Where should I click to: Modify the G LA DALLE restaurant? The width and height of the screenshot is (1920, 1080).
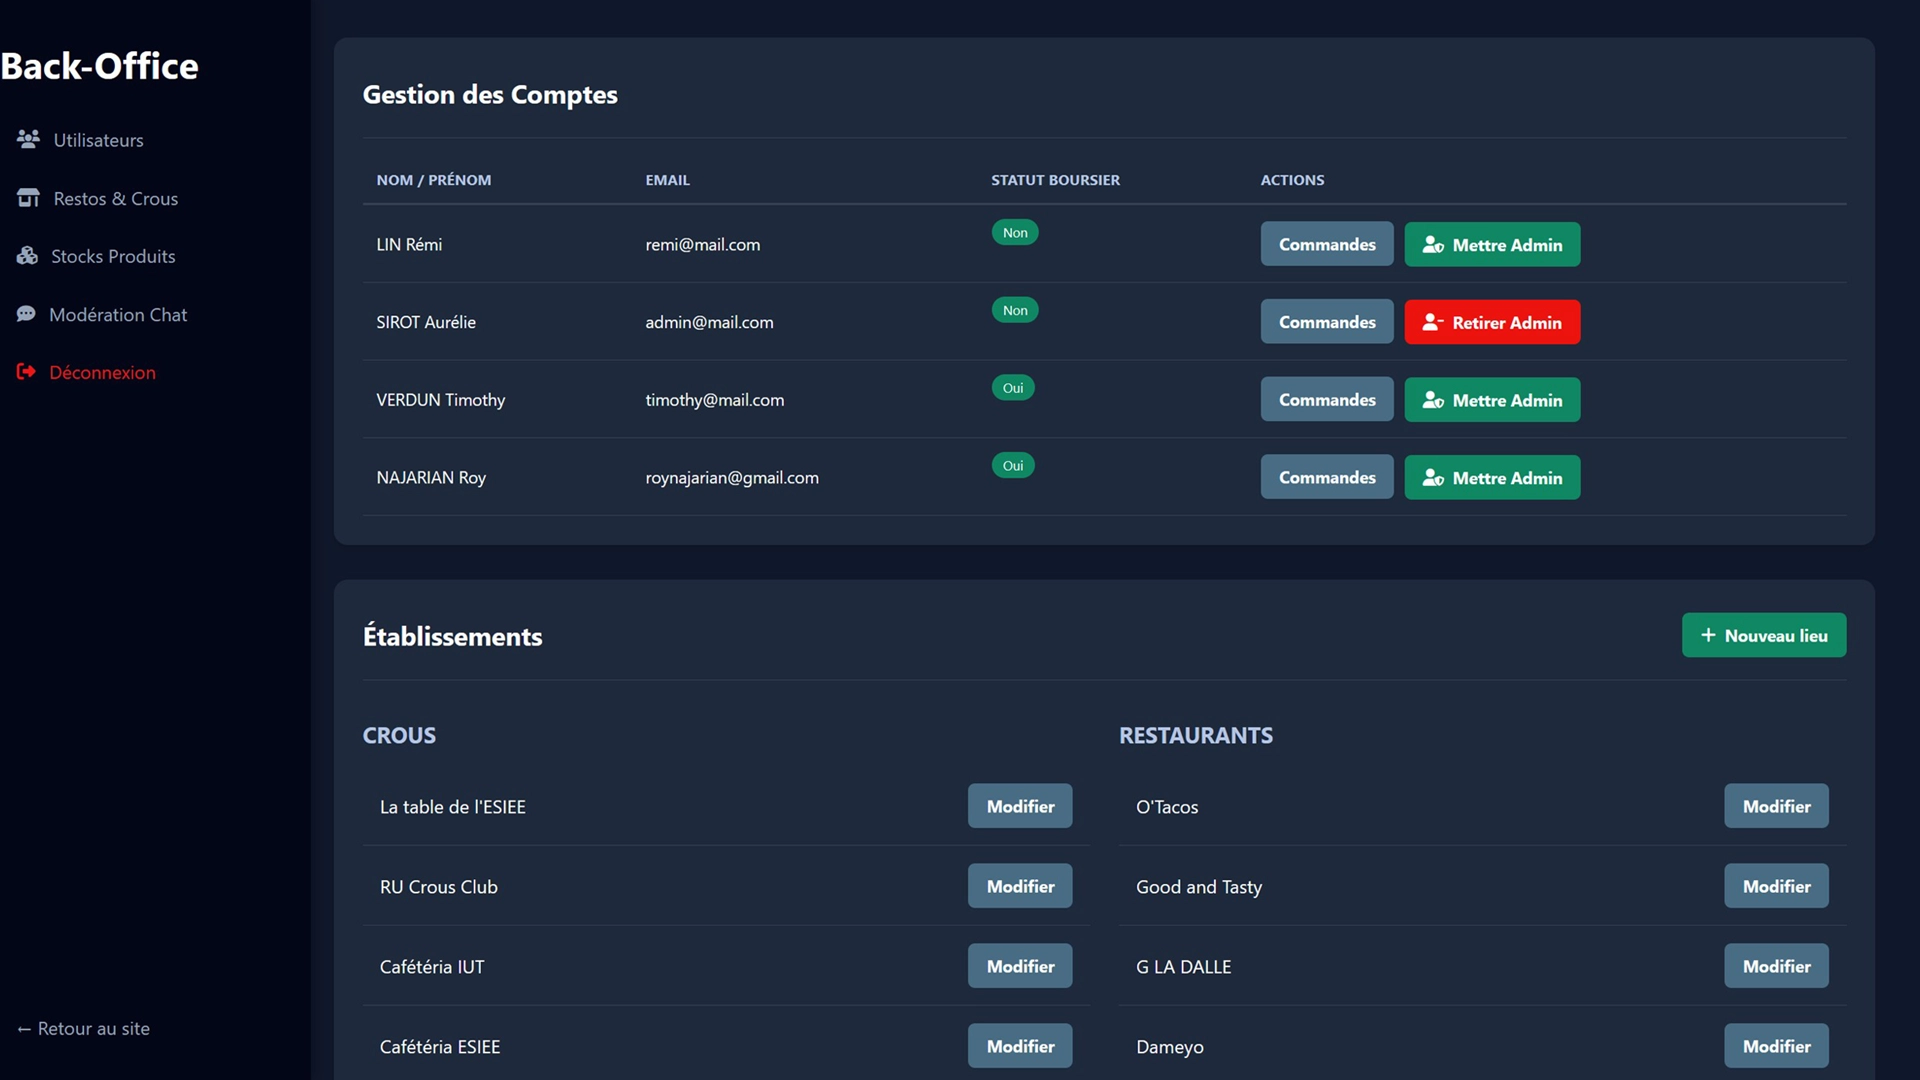tap(1776, 966)
